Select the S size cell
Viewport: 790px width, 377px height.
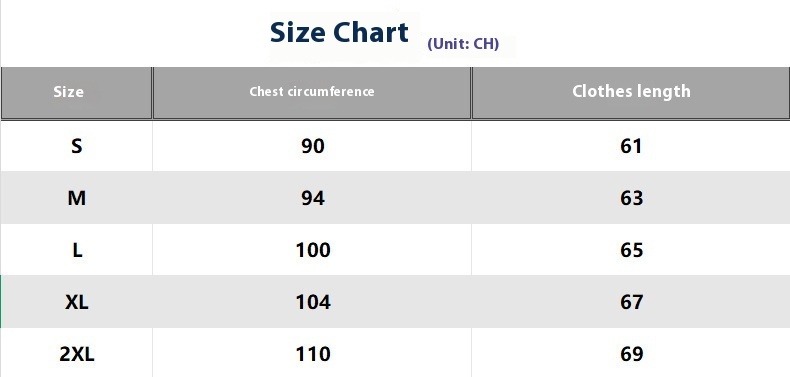click(77, 146)
